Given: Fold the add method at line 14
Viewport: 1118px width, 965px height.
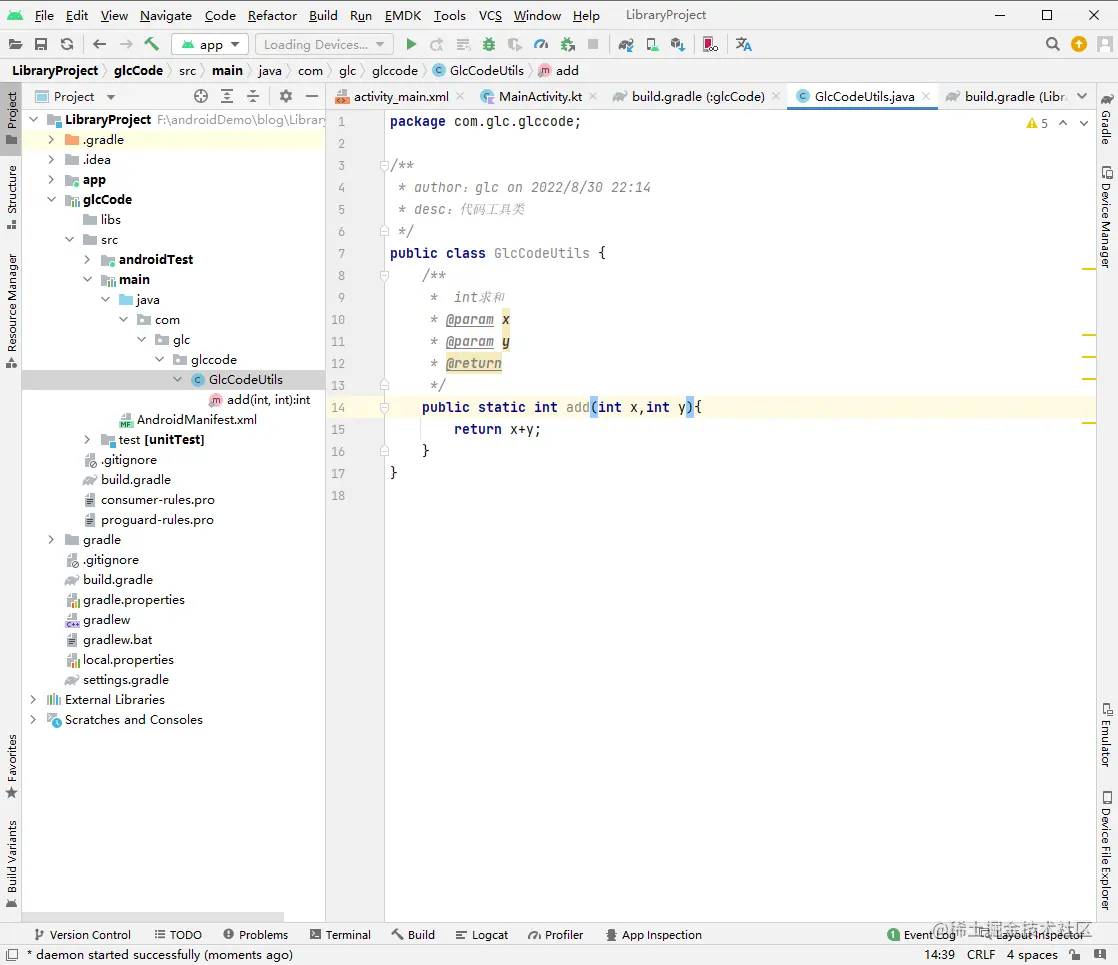Looking at the screenshot, I should (384, 408).
